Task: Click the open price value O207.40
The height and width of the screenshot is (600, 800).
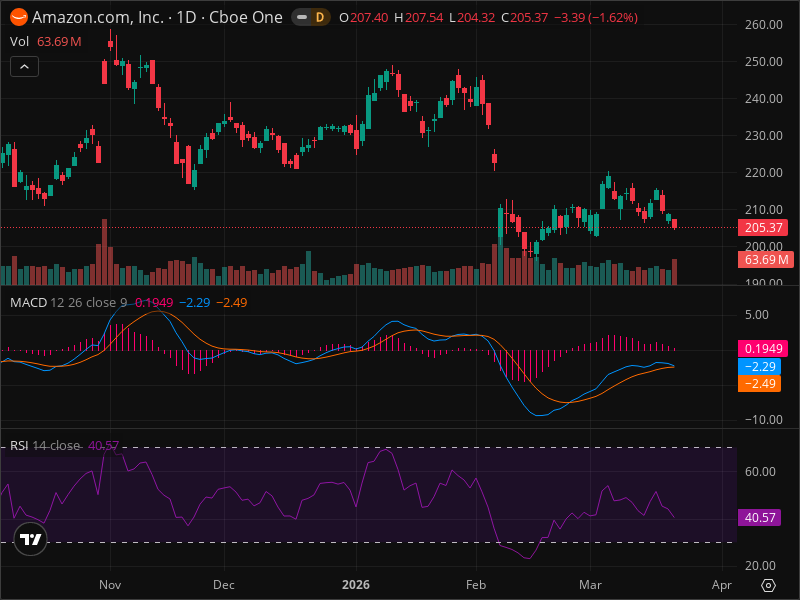Action: (x=364, y=18)
